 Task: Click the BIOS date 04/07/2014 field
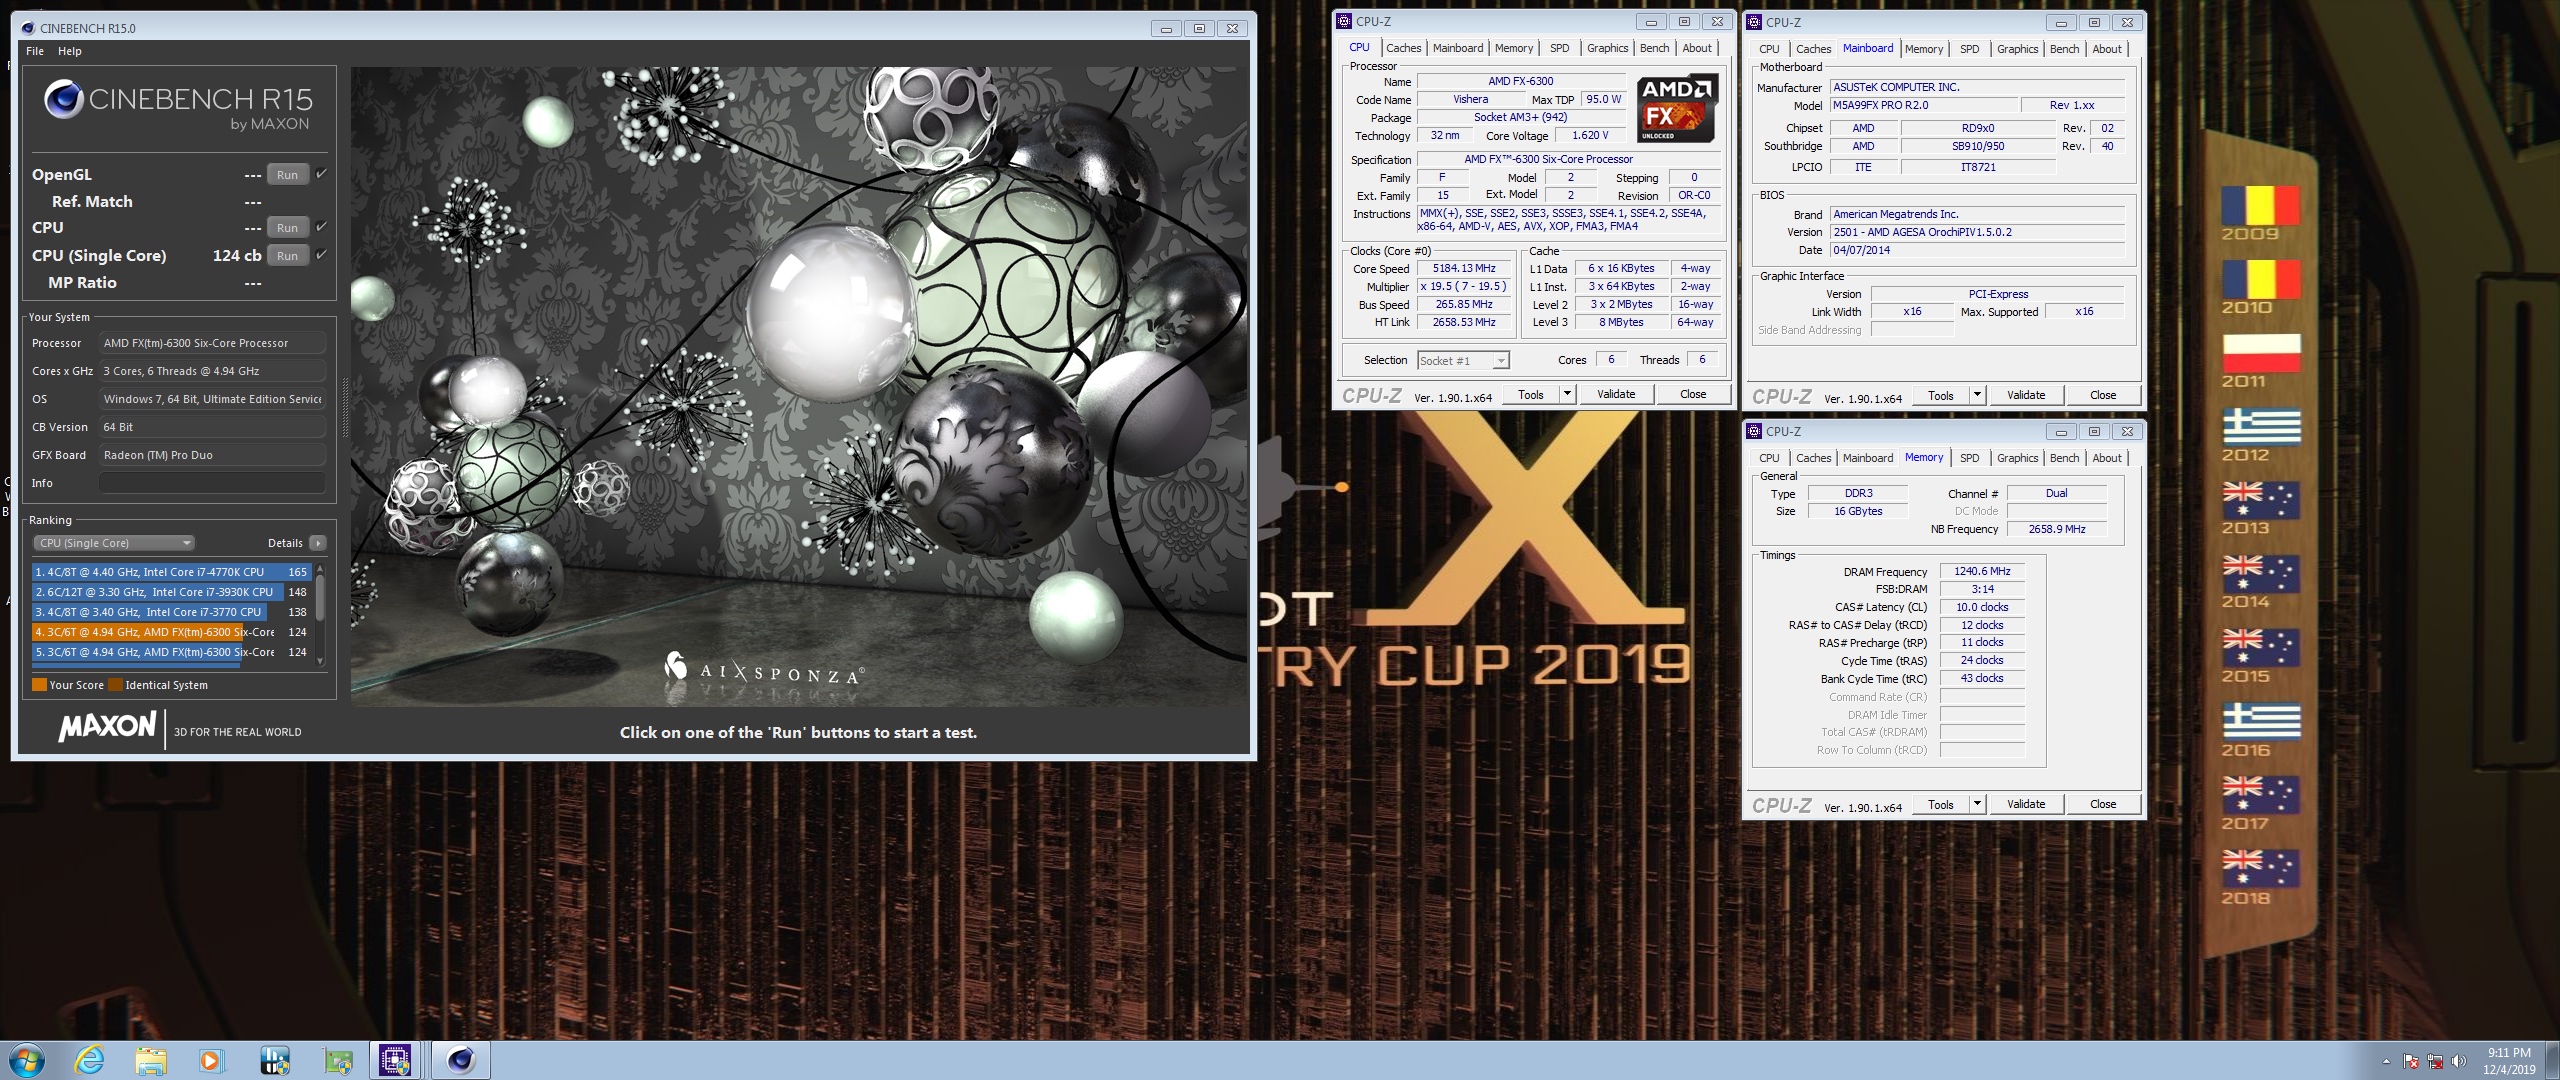point(1977,250)
